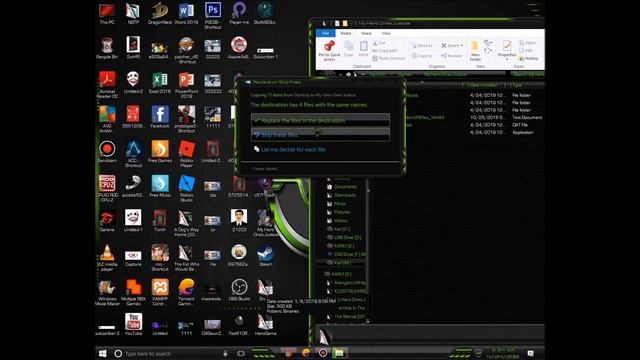The height and width of the screenshot is (360, 640).
Task: Open the Roblox Studio desktop icon
Action: tap(186, 188)
